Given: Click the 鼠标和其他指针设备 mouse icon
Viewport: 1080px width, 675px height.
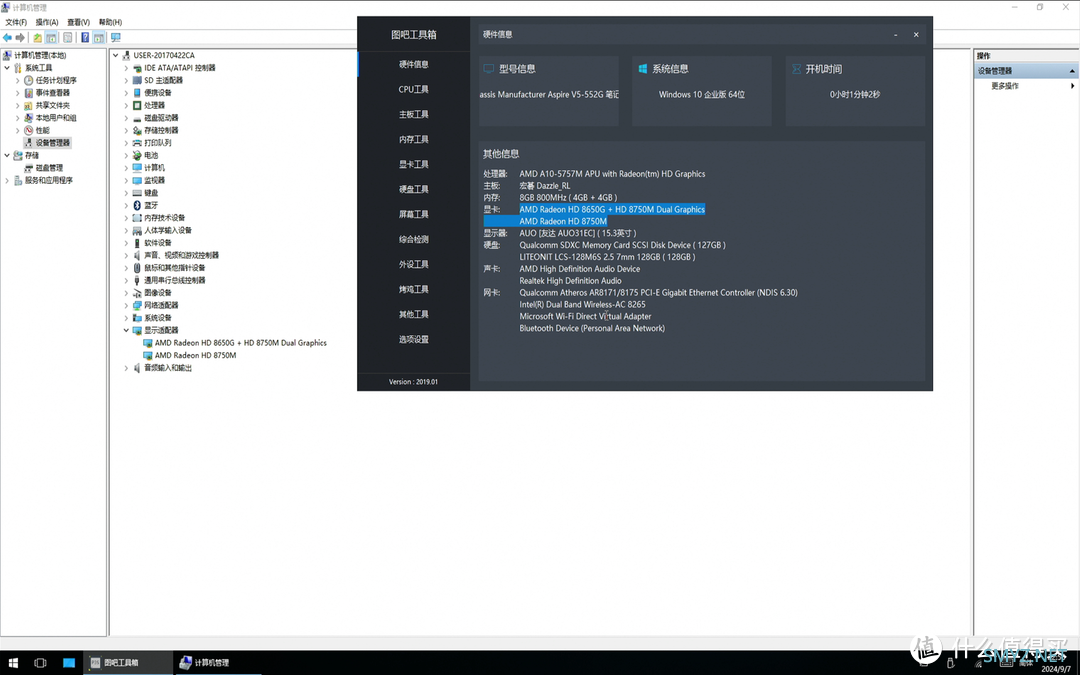Looking at the screenshot, I should [137, 268].
